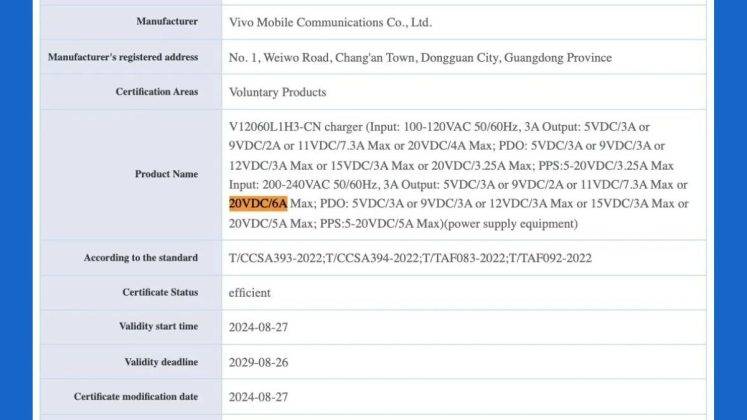This screenshot has width=747, height=420.
Task: Click the 'Validity start time' label
Action: coord(159,327)
